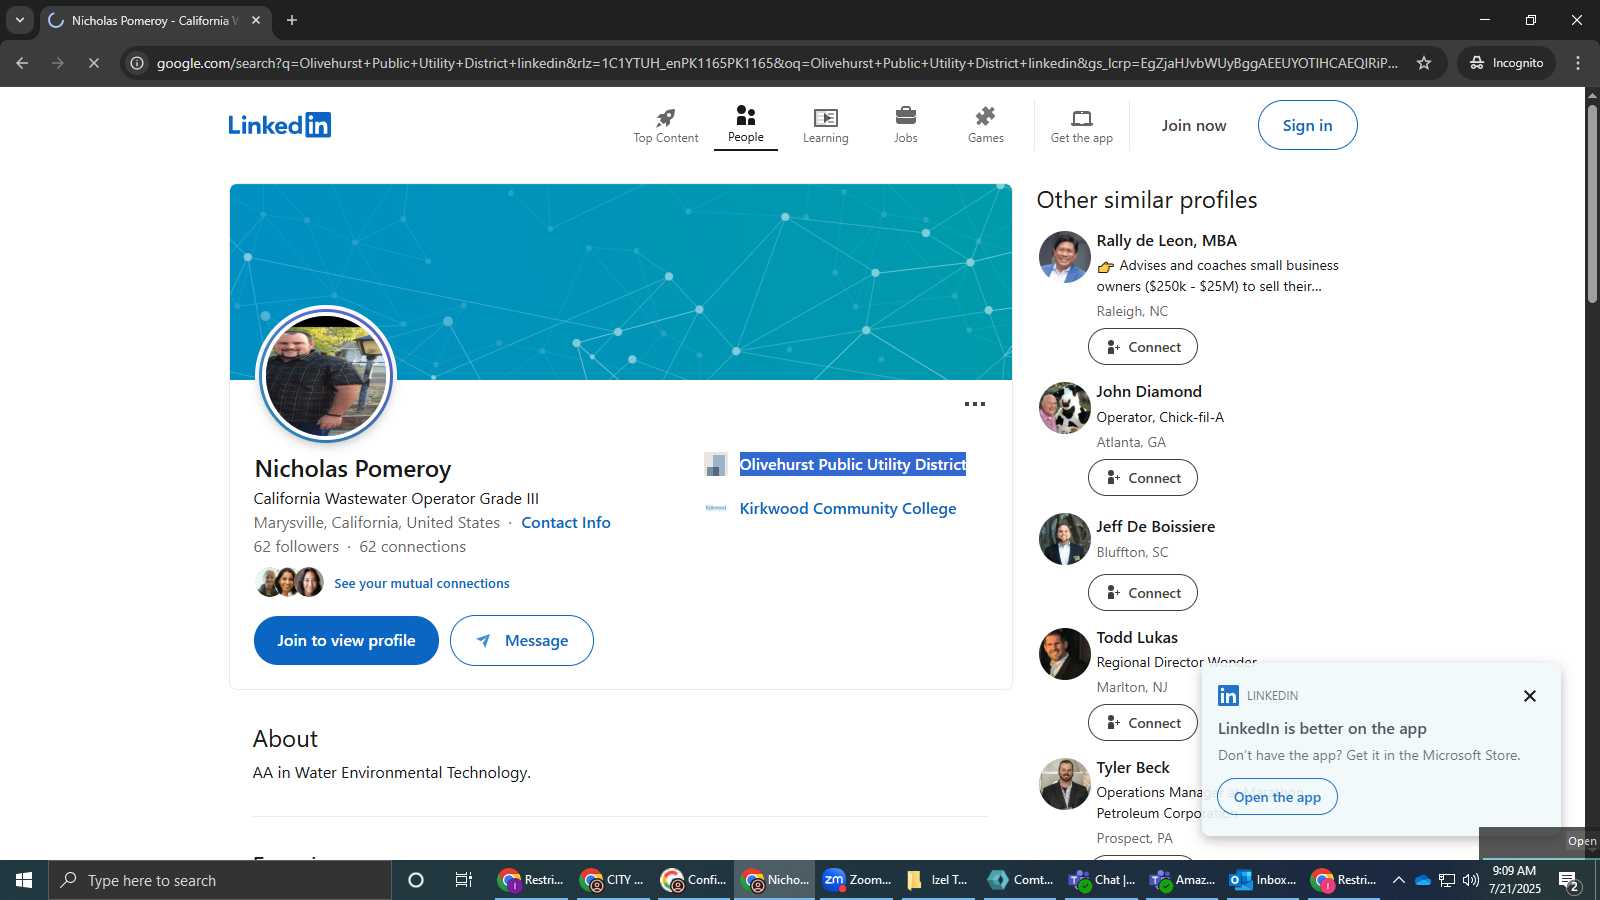This screenshot has width=1600, height=900.
Task: Click the Sign in button
Action: tap(1308, 125)
